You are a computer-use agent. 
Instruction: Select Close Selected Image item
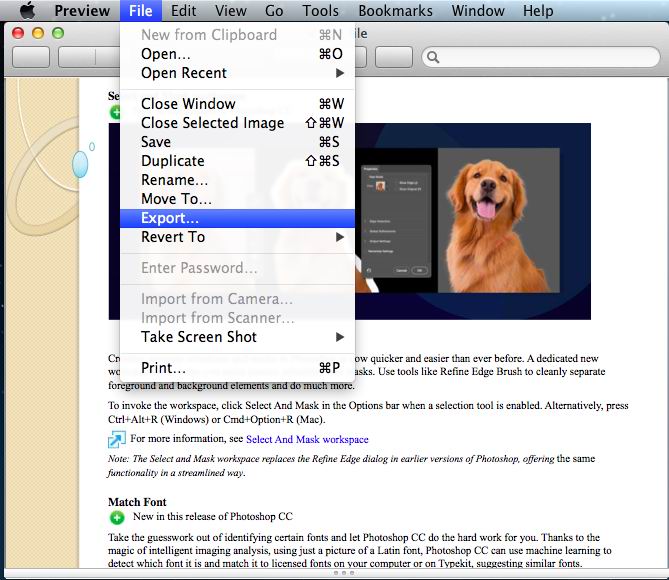click(x=237, y=123)
